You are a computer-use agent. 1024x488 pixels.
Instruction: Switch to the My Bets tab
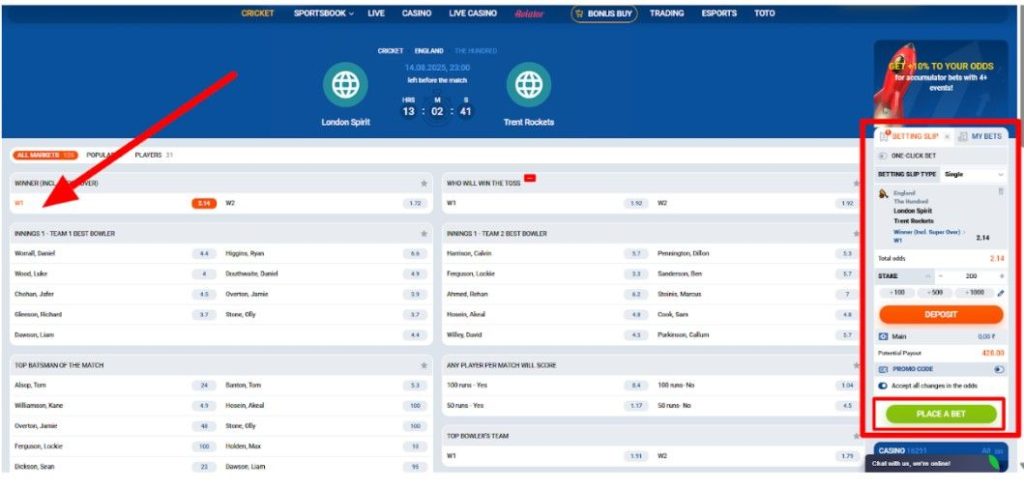(981, 136)
